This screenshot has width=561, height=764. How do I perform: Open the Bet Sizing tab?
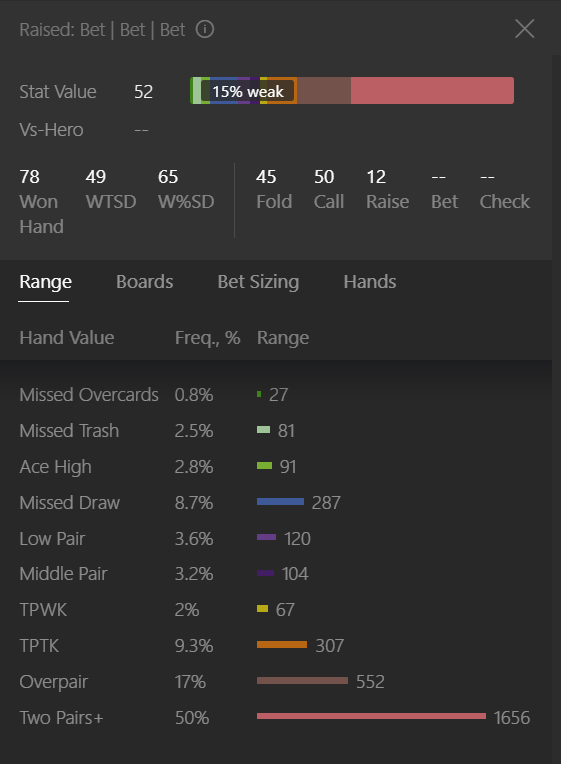[258, 282]
